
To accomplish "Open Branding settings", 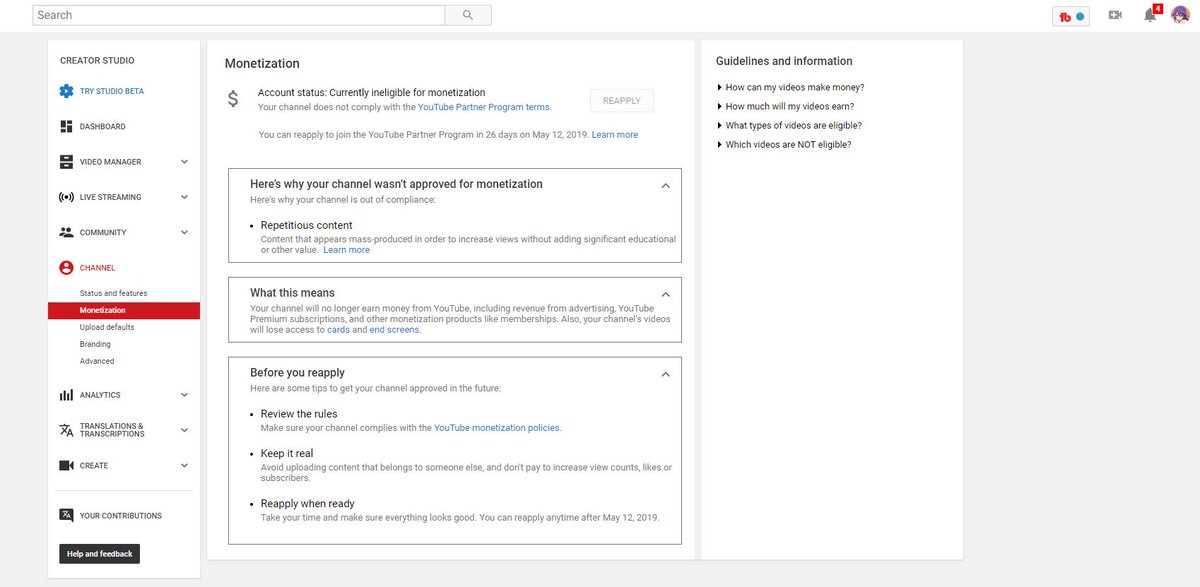I will [95, 344].
